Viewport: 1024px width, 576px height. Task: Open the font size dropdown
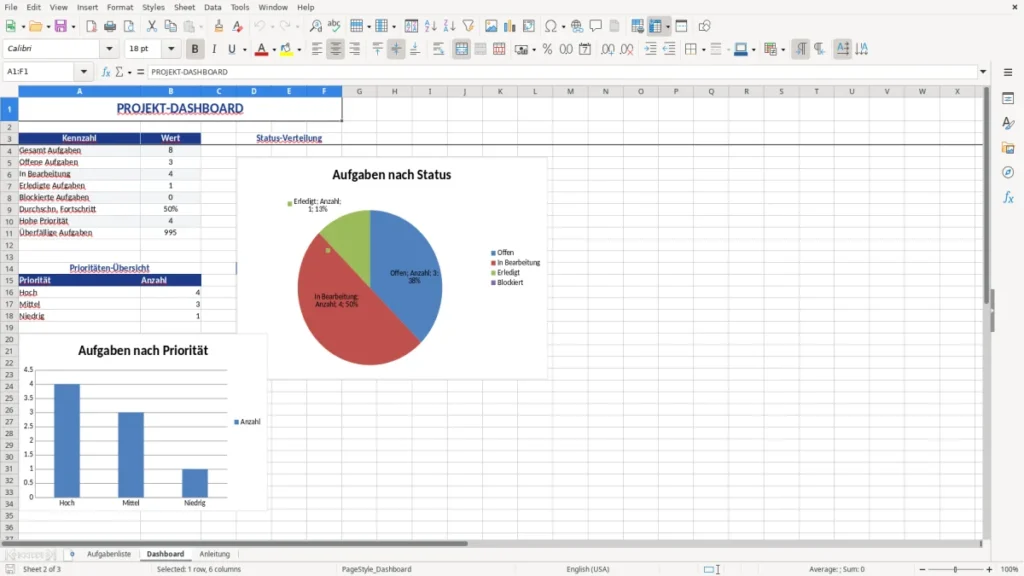coord(171,49)
